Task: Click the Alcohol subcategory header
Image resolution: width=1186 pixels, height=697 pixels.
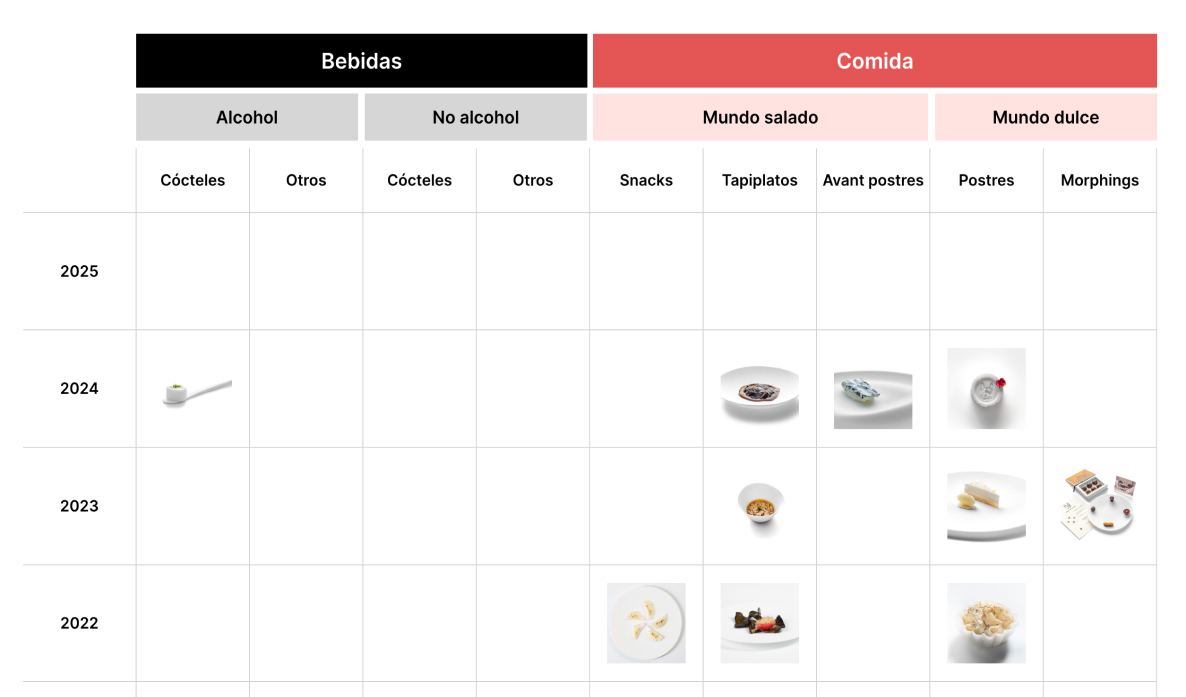Action: pos(247,117)
